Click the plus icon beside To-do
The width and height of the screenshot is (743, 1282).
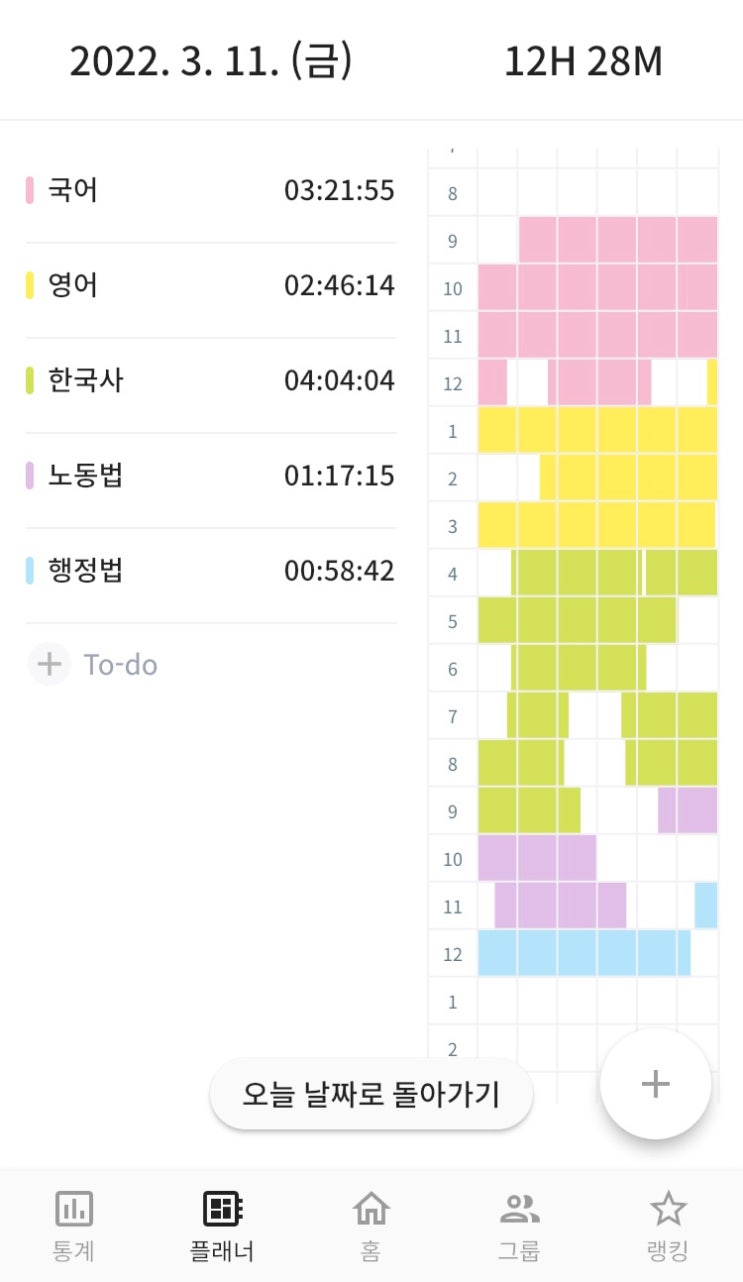tap(49, 665)
